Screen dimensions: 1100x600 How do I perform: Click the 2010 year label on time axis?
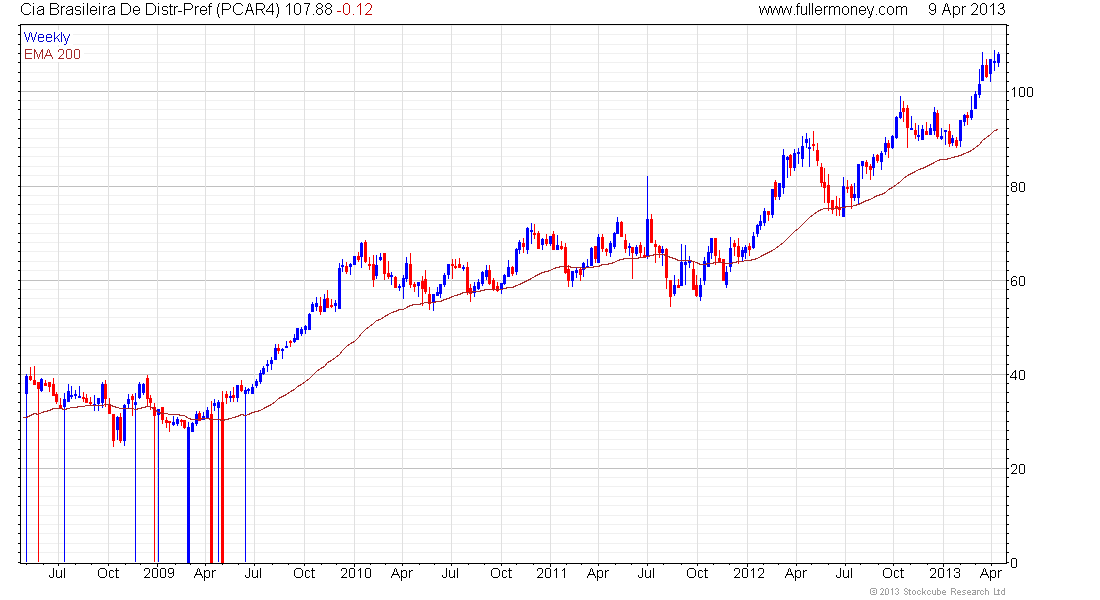tap(356, 573)
